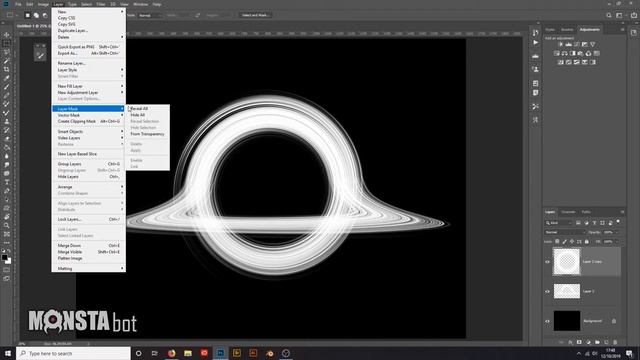The image size is (640, 360).
Task: Select the Horizontal Type tool
Action: coord(7,182)
